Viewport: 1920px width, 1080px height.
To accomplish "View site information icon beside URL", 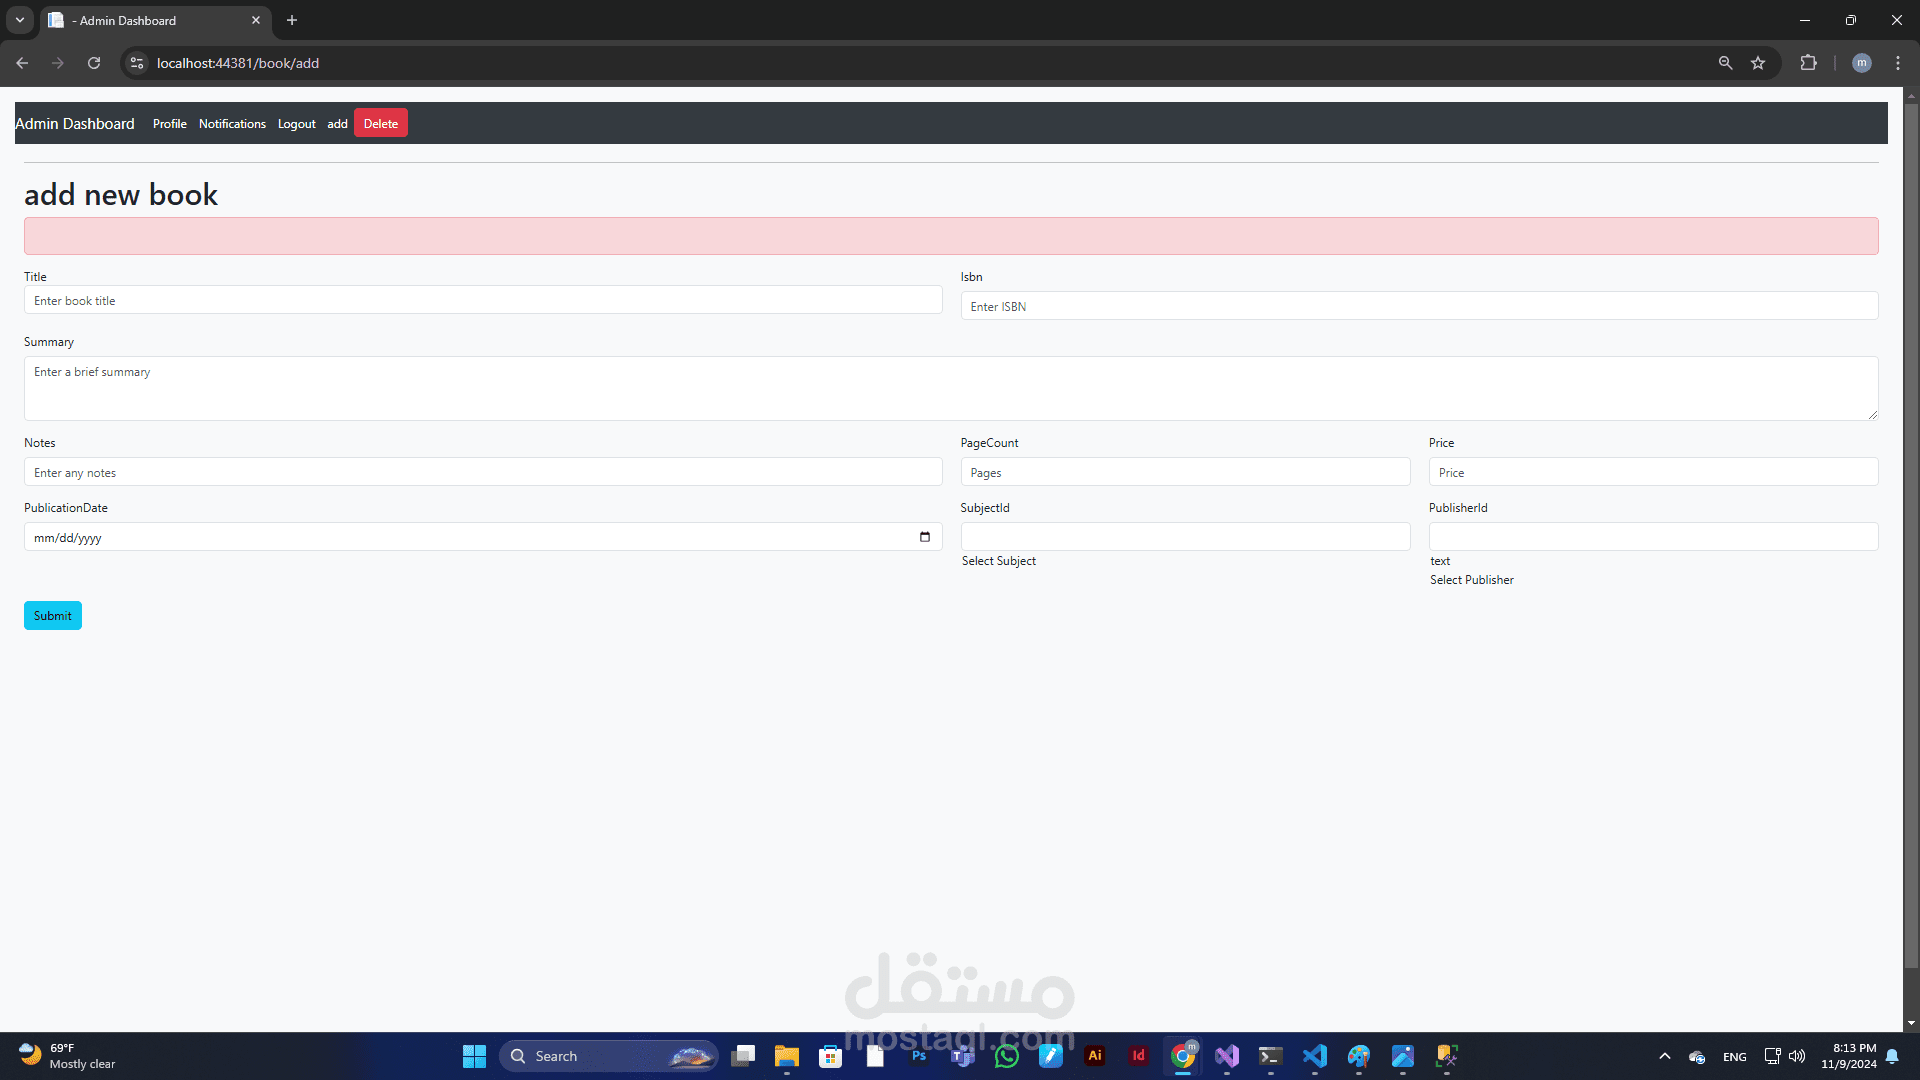I will click(x=137, y=63).
